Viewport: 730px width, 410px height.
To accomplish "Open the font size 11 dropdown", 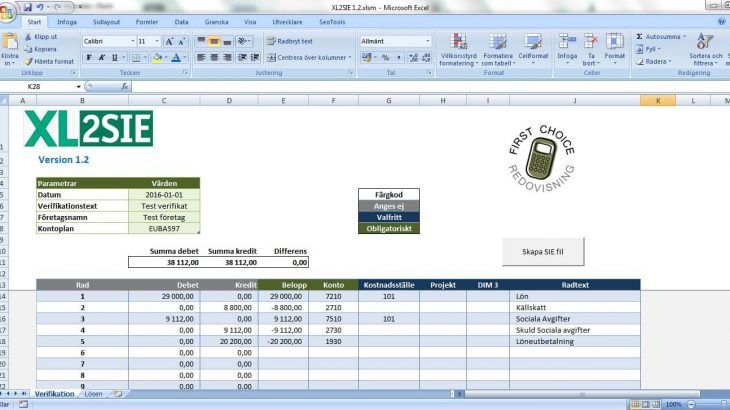I will [x=157, y=41].
